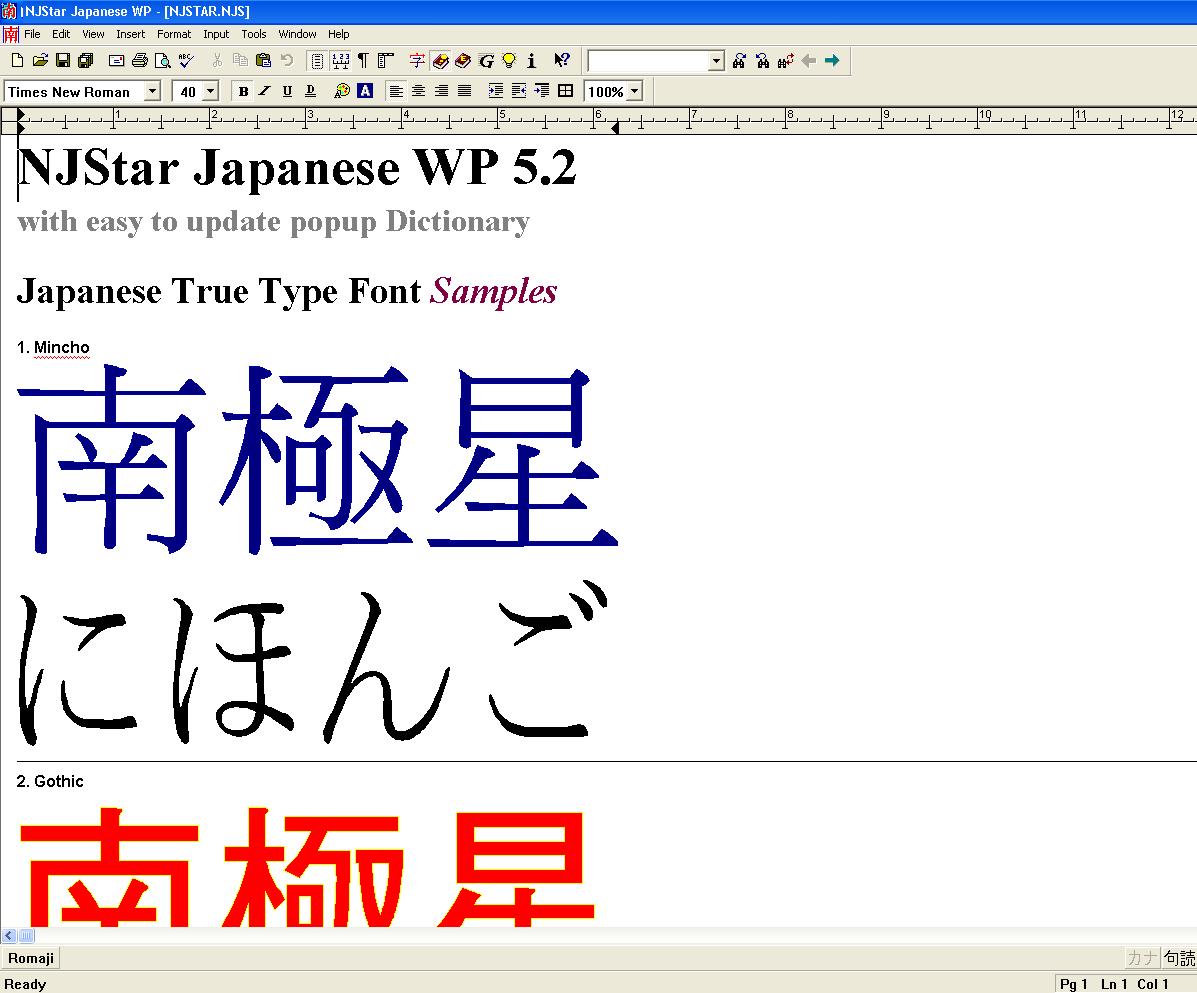Click the open folder icon in toolbar
Viewport: 1197px width, 993px height.
(x=40, y=60)
